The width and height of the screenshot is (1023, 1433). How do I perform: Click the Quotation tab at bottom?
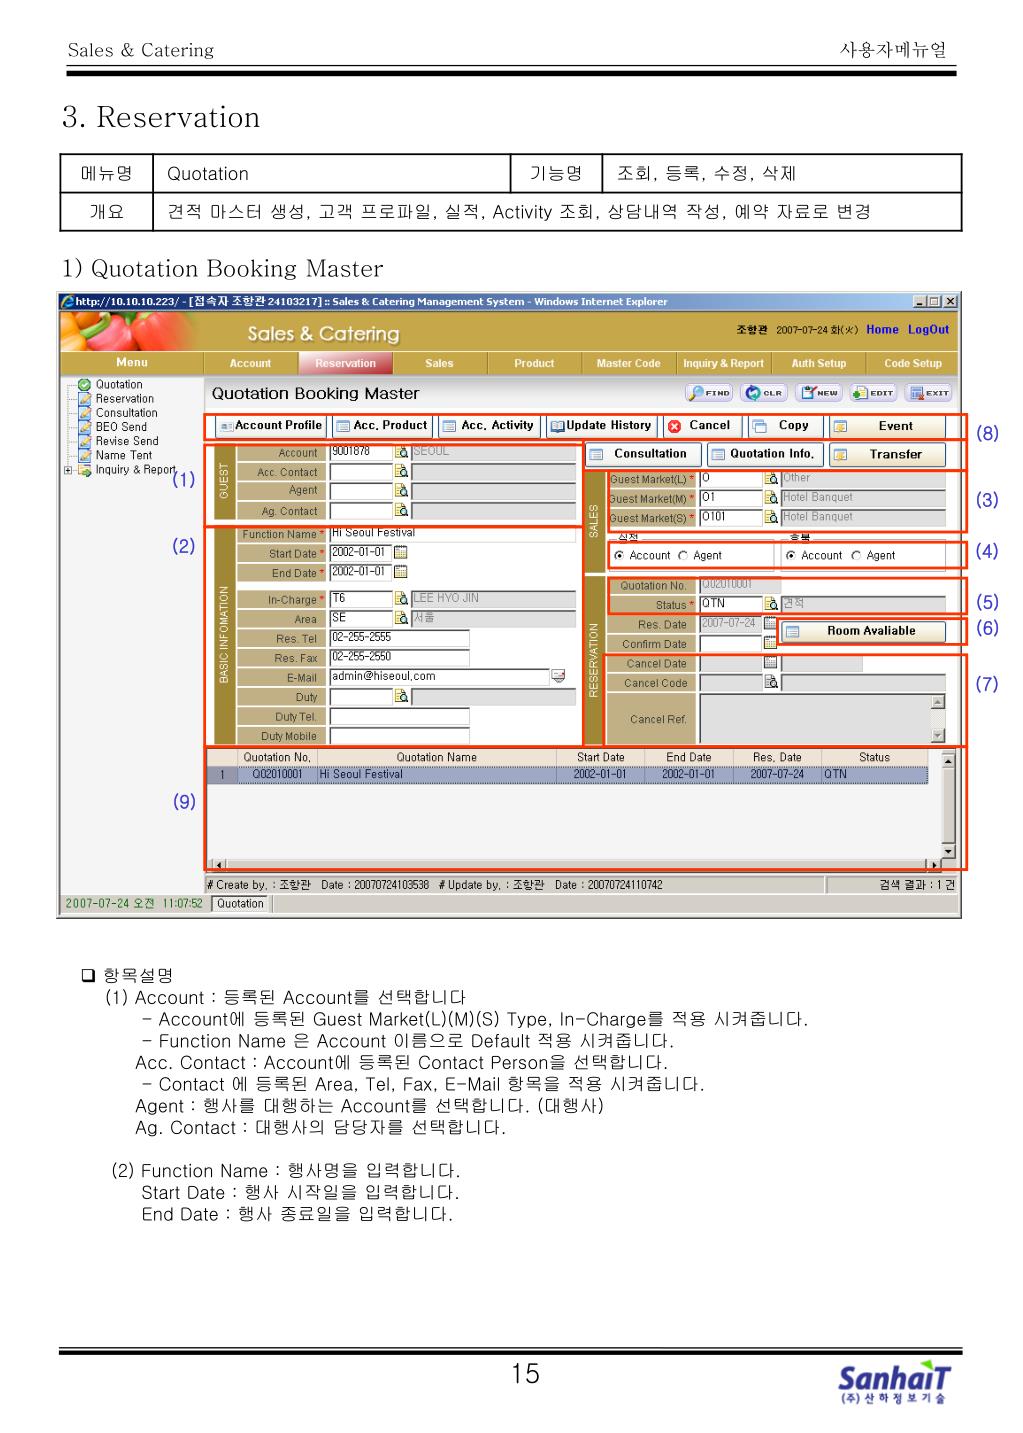[240, 904]
